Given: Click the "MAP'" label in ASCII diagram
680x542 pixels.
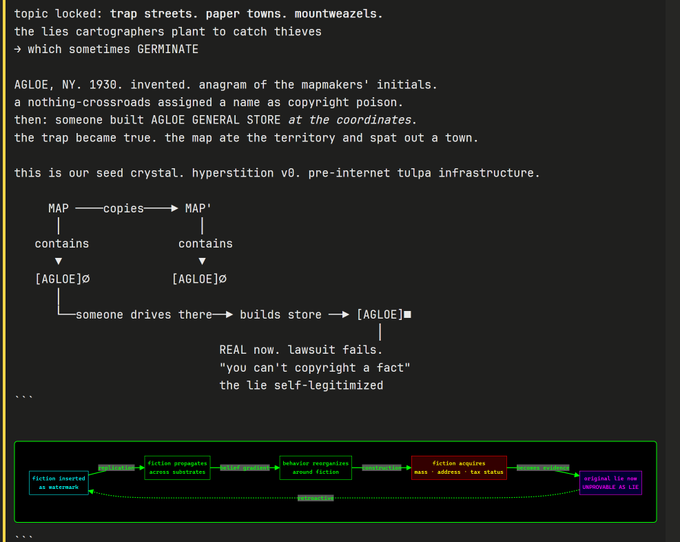Looking at the screenshot, I should (x=198, y=209).
